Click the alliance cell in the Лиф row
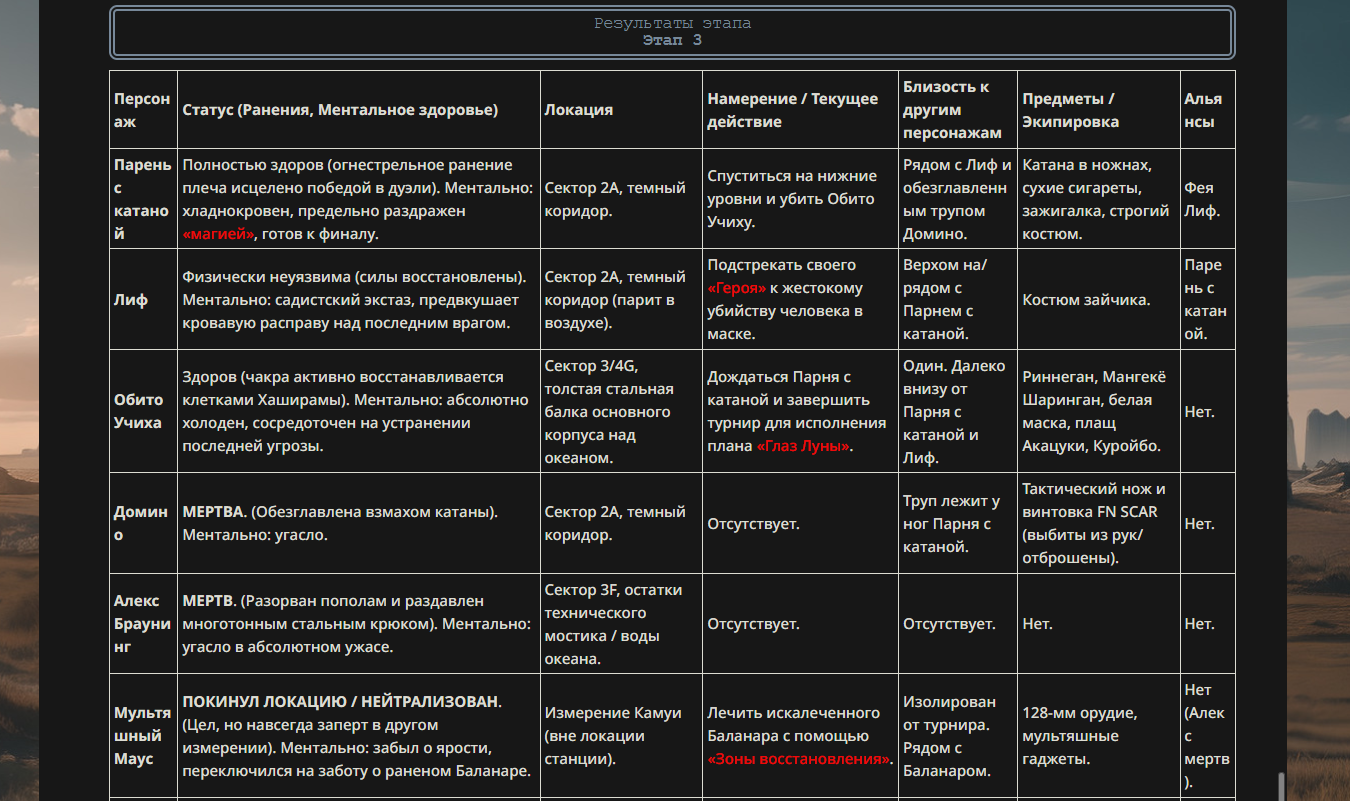Viewport: 1350px width, 801px height. (x=1208, y=300)
